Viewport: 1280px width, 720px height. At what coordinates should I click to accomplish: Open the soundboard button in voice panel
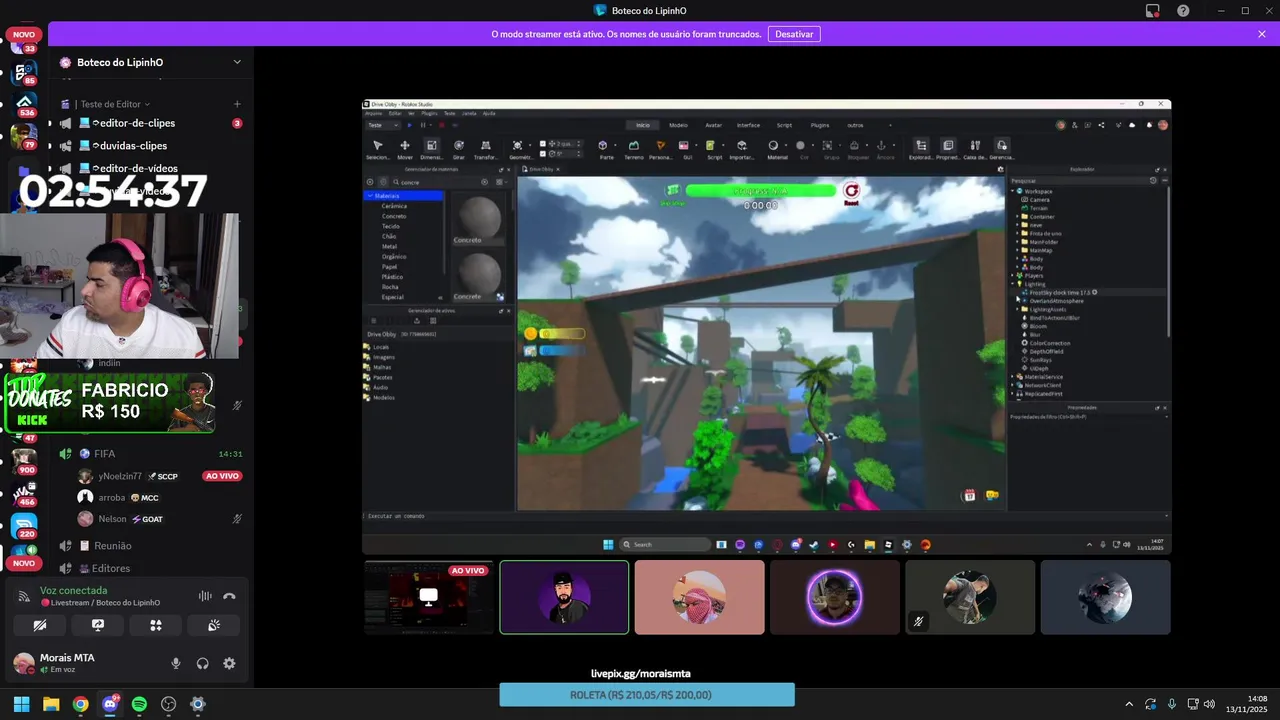214,625
